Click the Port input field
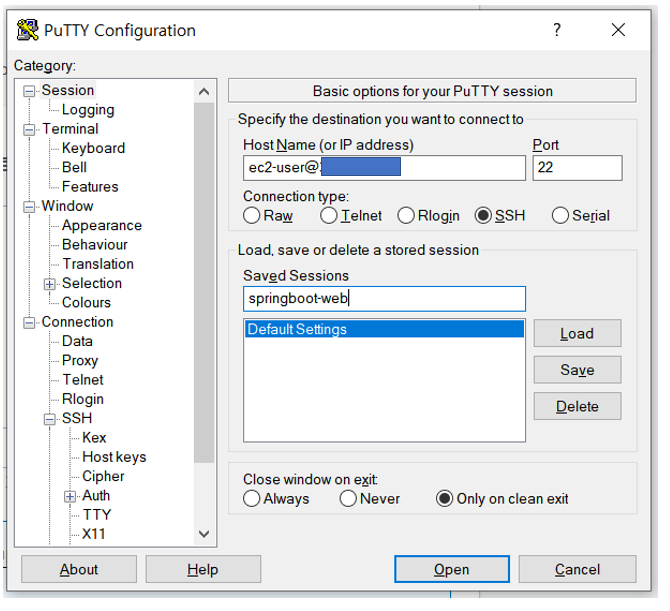 click(x=577, y=167)
